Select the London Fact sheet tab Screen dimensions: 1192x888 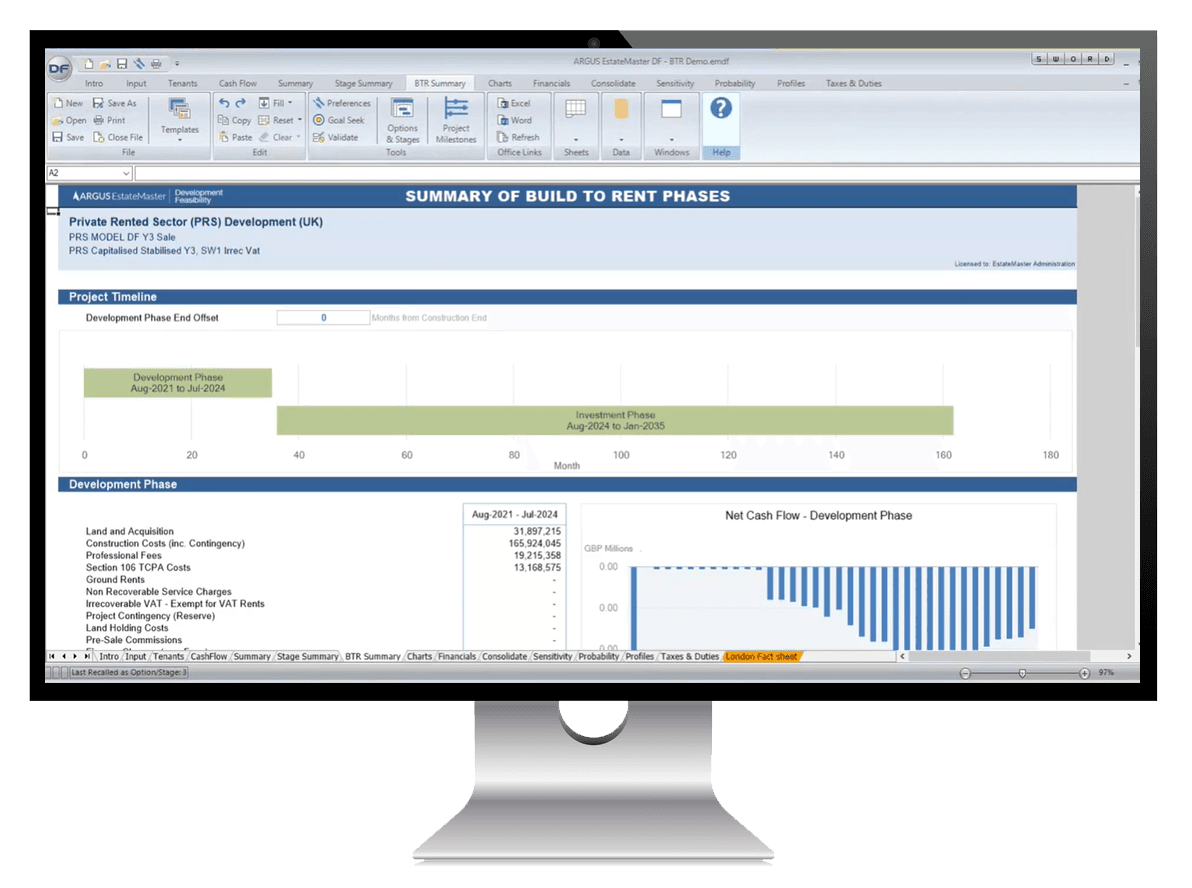click(x=761, y=657)
